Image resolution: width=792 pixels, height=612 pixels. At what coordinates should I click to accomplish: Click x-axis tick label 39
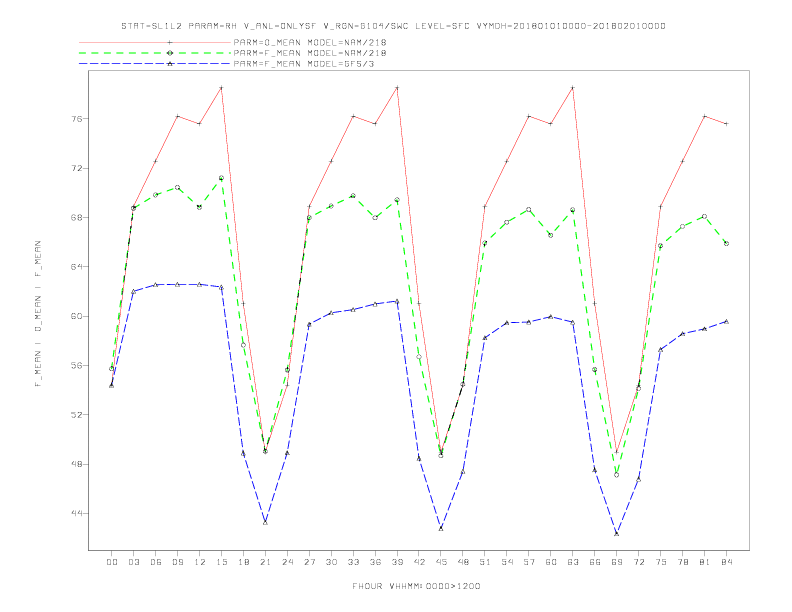coord(397,562)
